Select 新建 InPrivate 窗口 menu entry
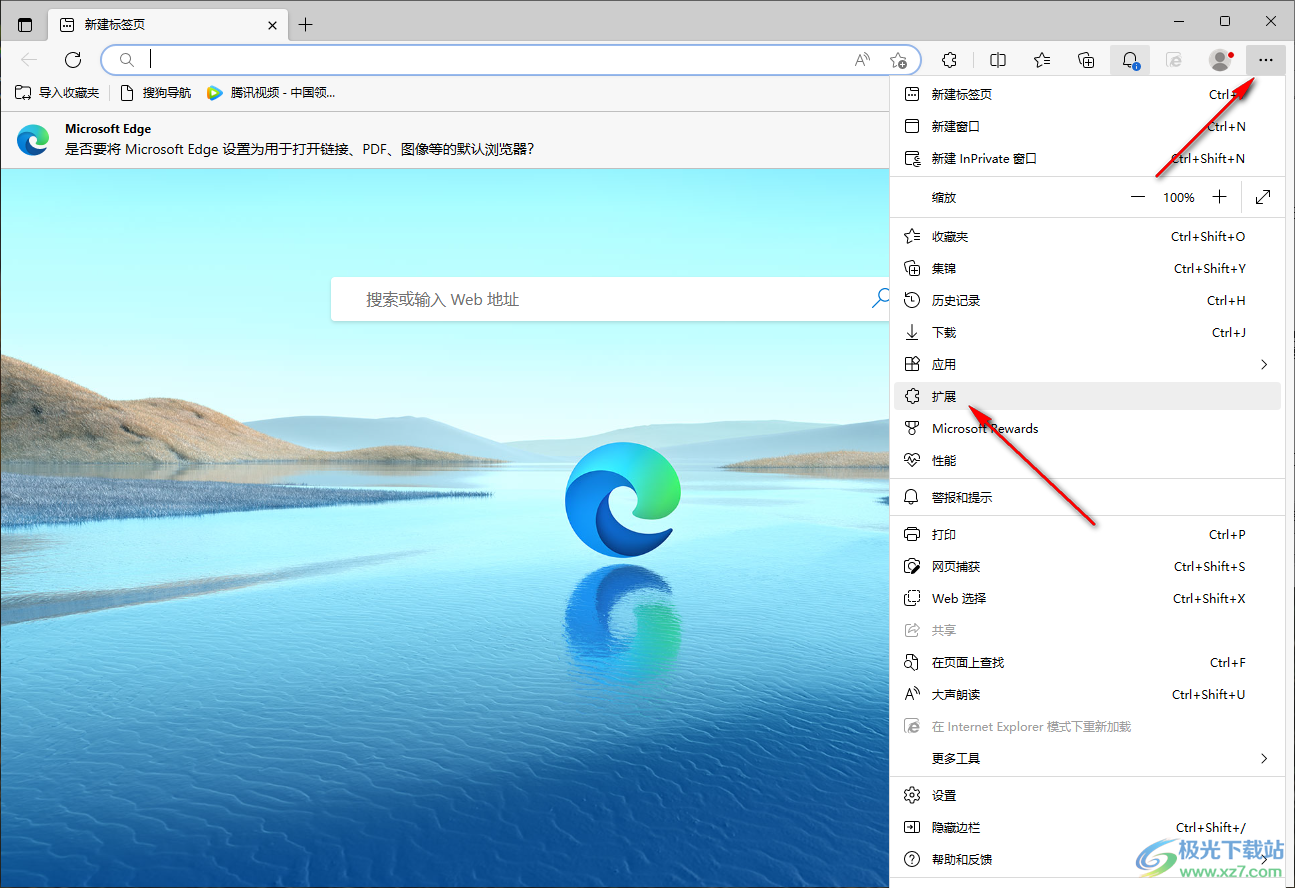 [x=1087, y=158]
